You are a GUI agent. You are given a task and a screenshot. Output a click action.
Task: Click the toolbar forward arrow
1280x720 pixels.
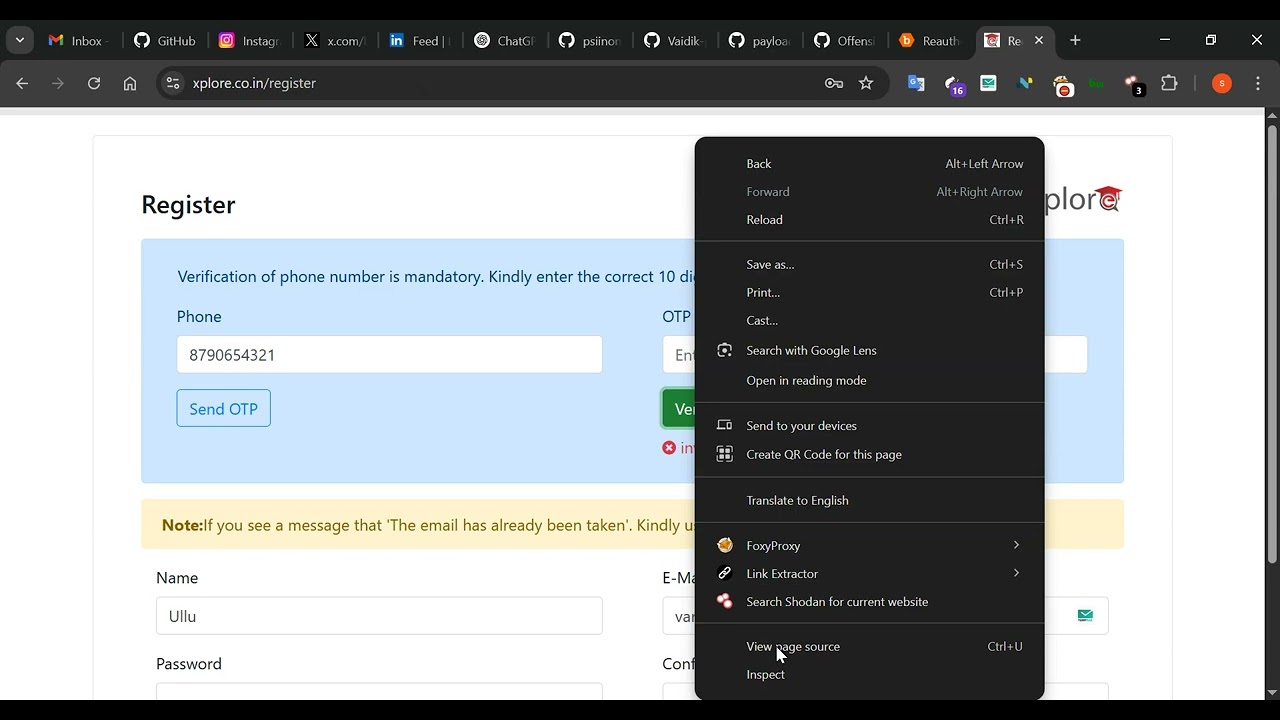58,84
